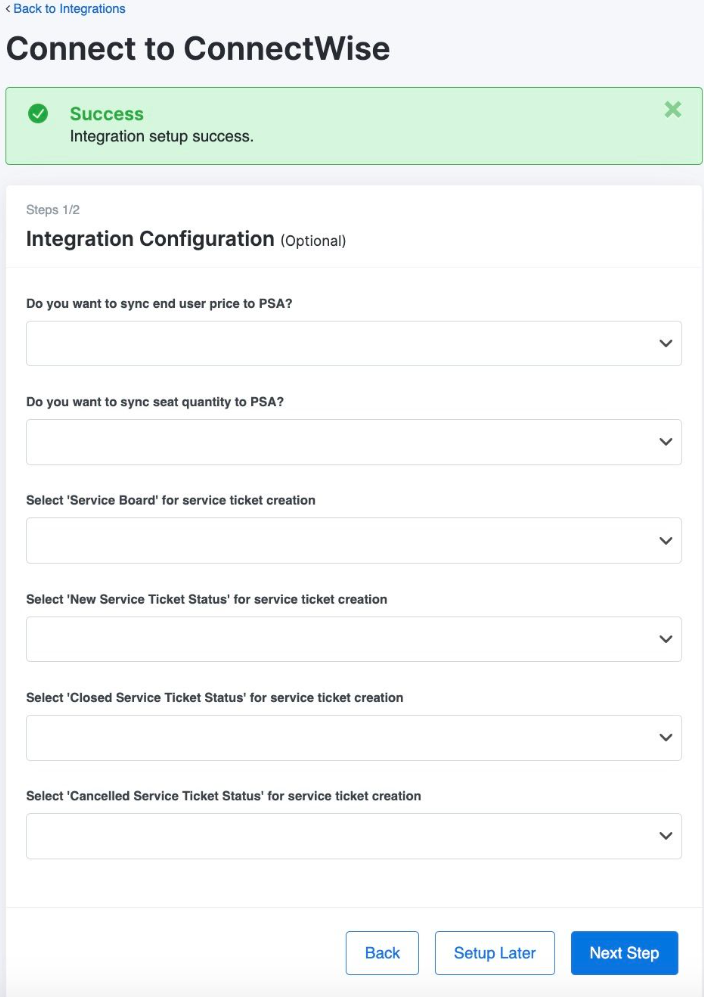Image resolution: width=704 pixels, height=997 pixels.
Task: Open the Closed Service Ticket Status field
Action: click(x=354, y=738)
